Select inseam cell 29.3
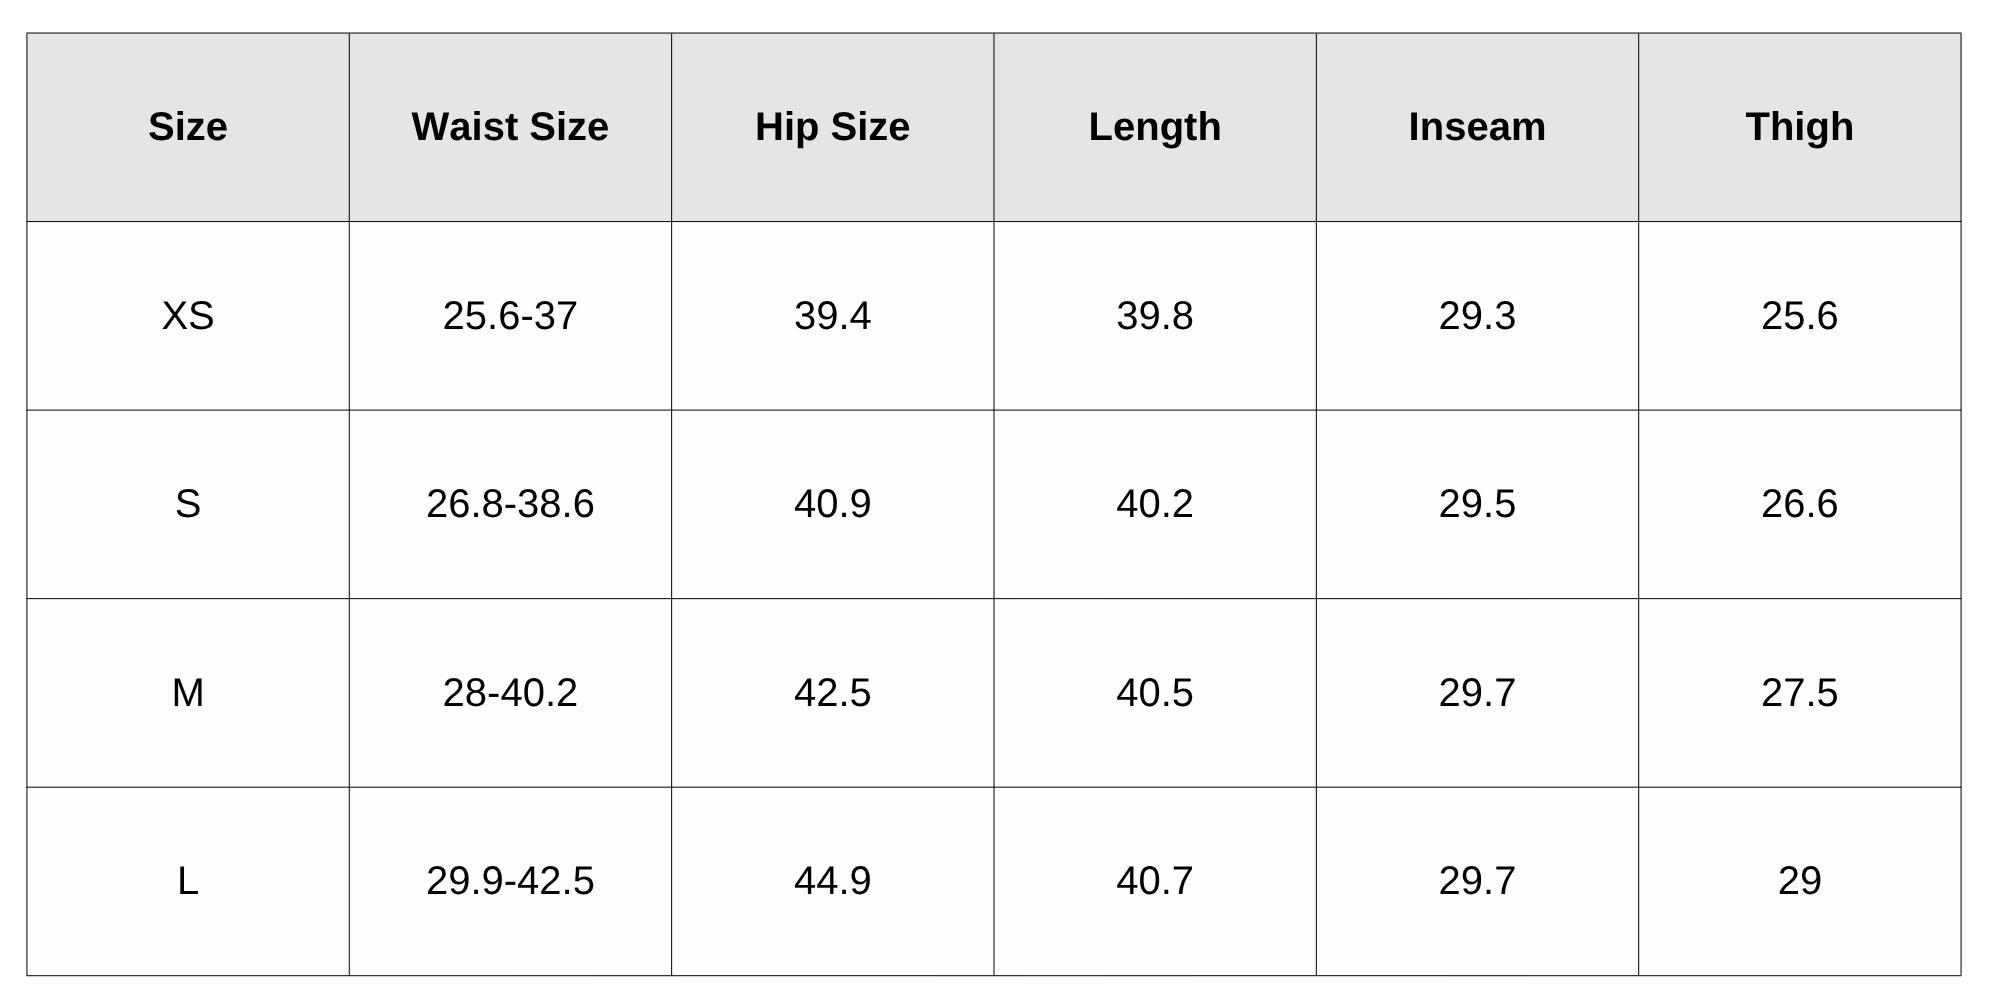2000x1000 pixels. [1477, 316]
